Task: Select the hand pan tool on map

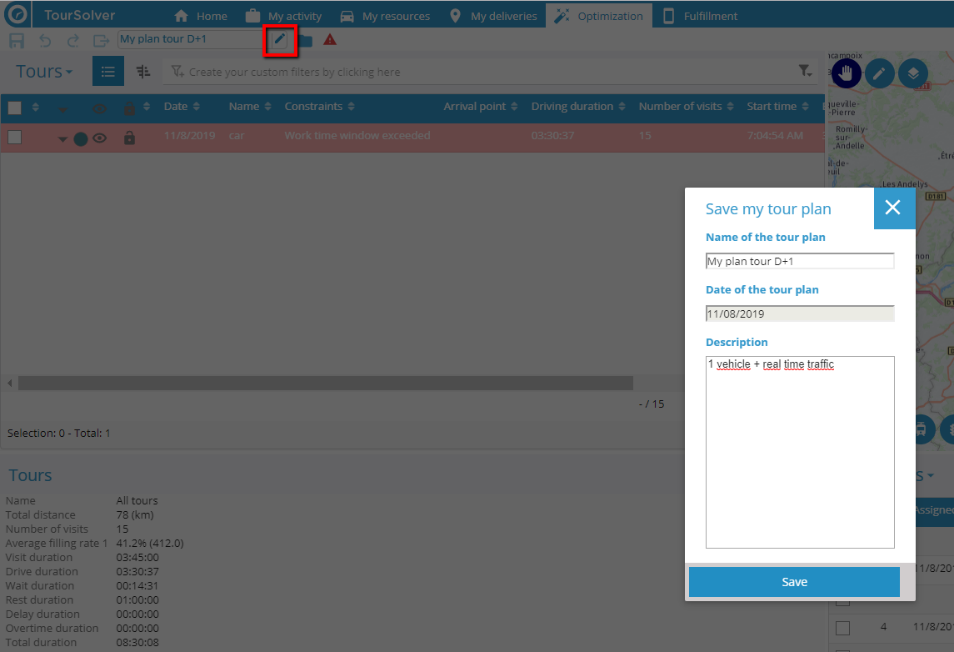Action: [846, 73]
